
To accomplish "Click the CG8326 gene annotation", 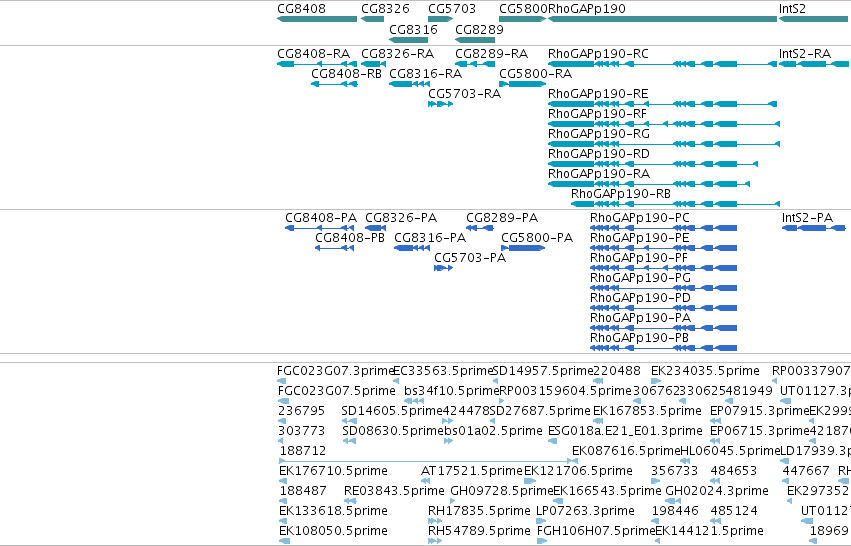I will pos(372,19).
